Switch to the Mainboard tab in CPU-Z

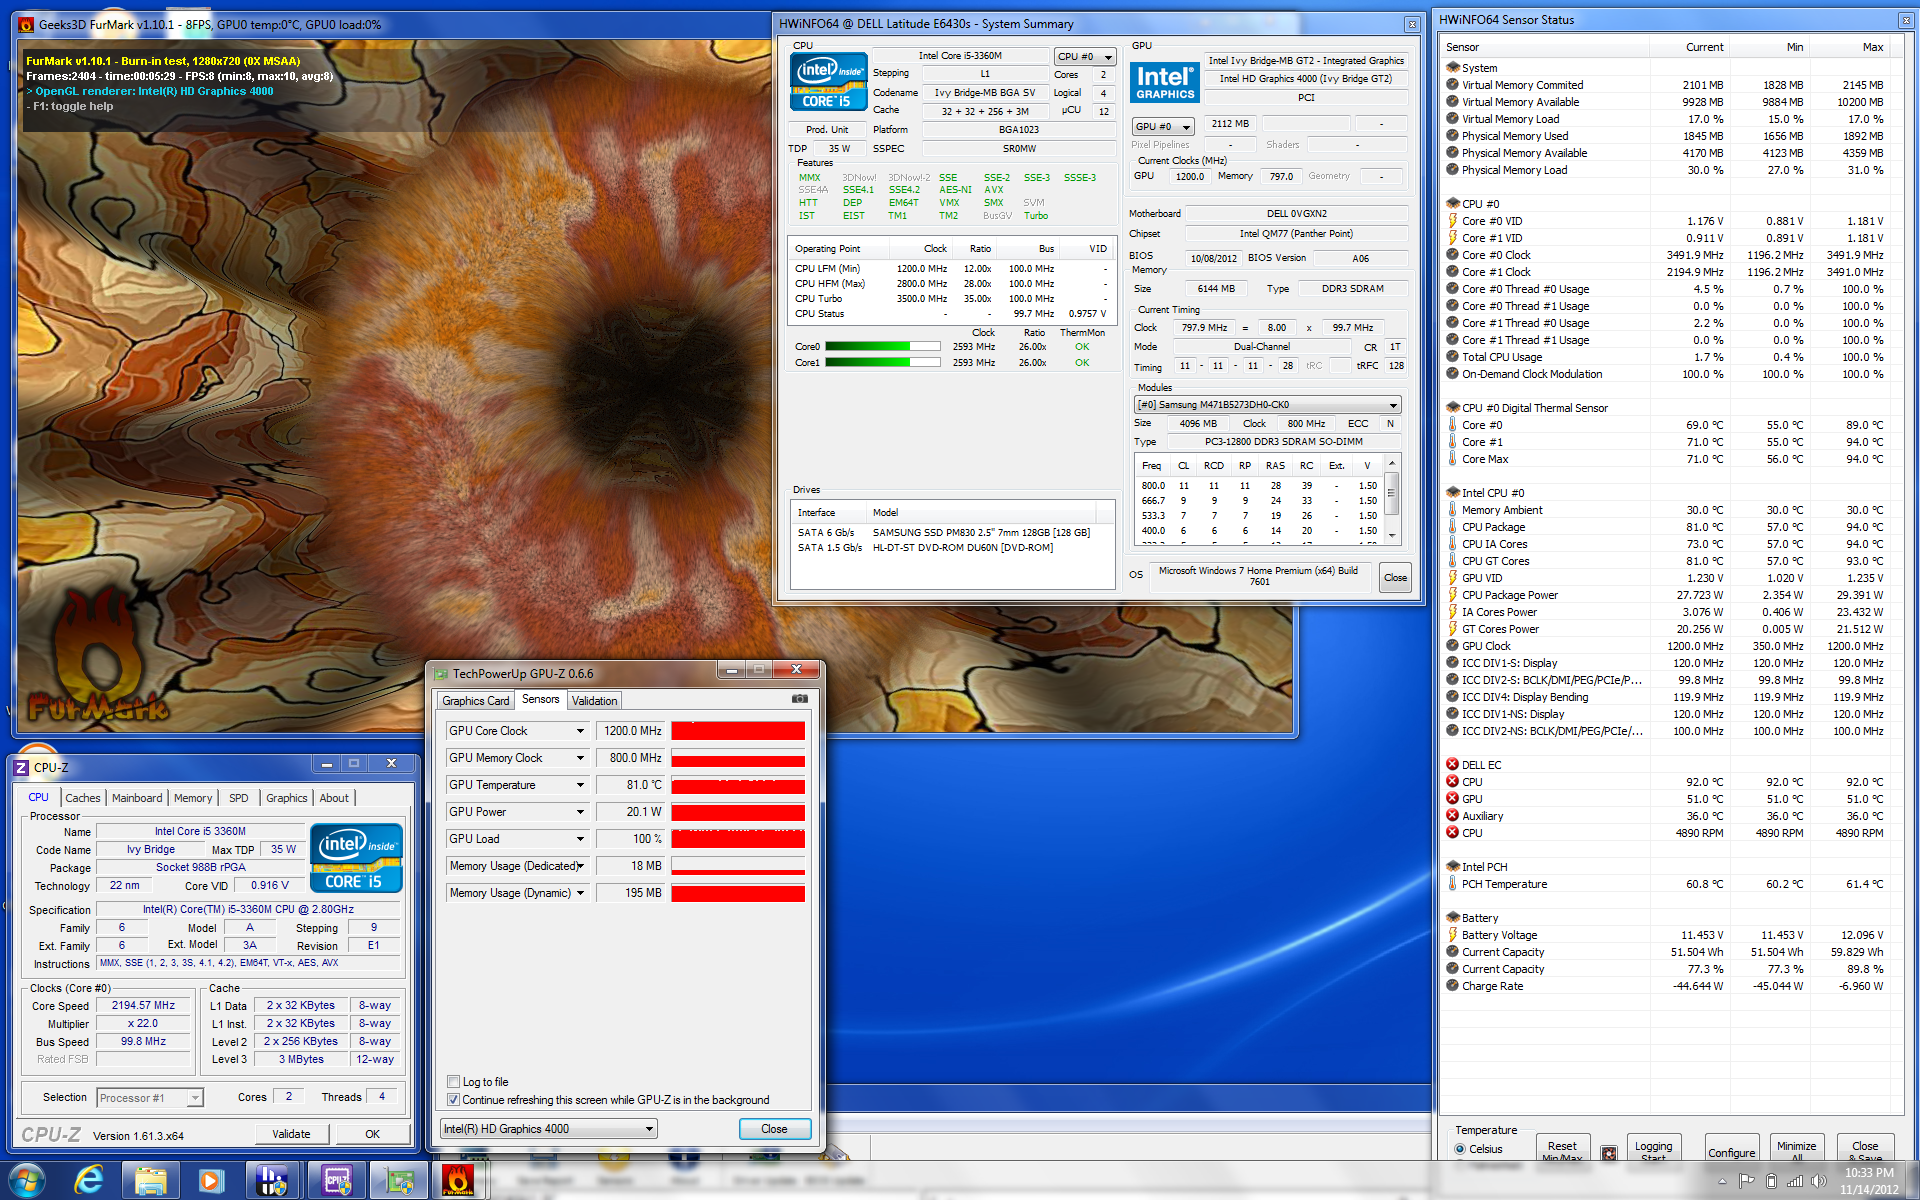(x=137, y=798)
